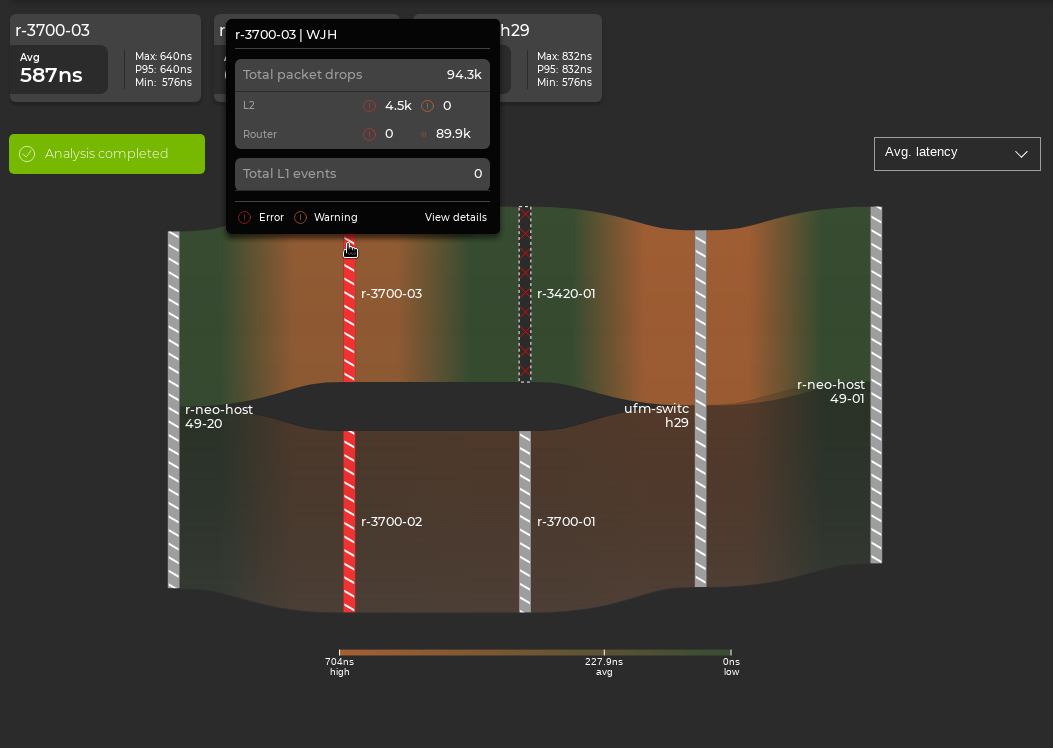Click the orange Warning legend icon in tooltip
Image resolution: width=1053 pixels, height=748 pixels.
point(301,217)
